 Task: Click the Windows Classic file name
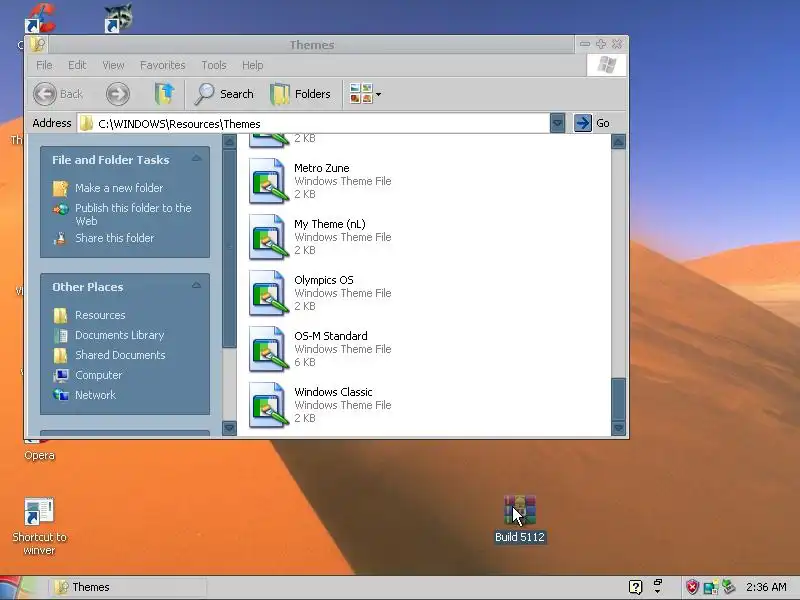pyautogui.click(x=333, y=392)
